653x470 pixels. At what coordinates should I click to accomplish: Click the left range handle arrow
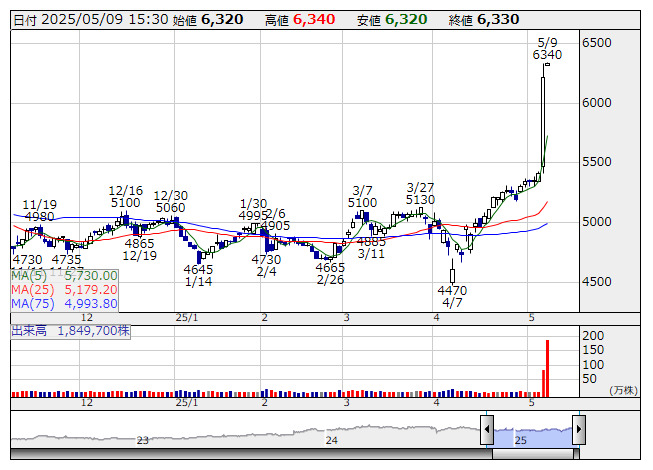[x=486, y=430]
